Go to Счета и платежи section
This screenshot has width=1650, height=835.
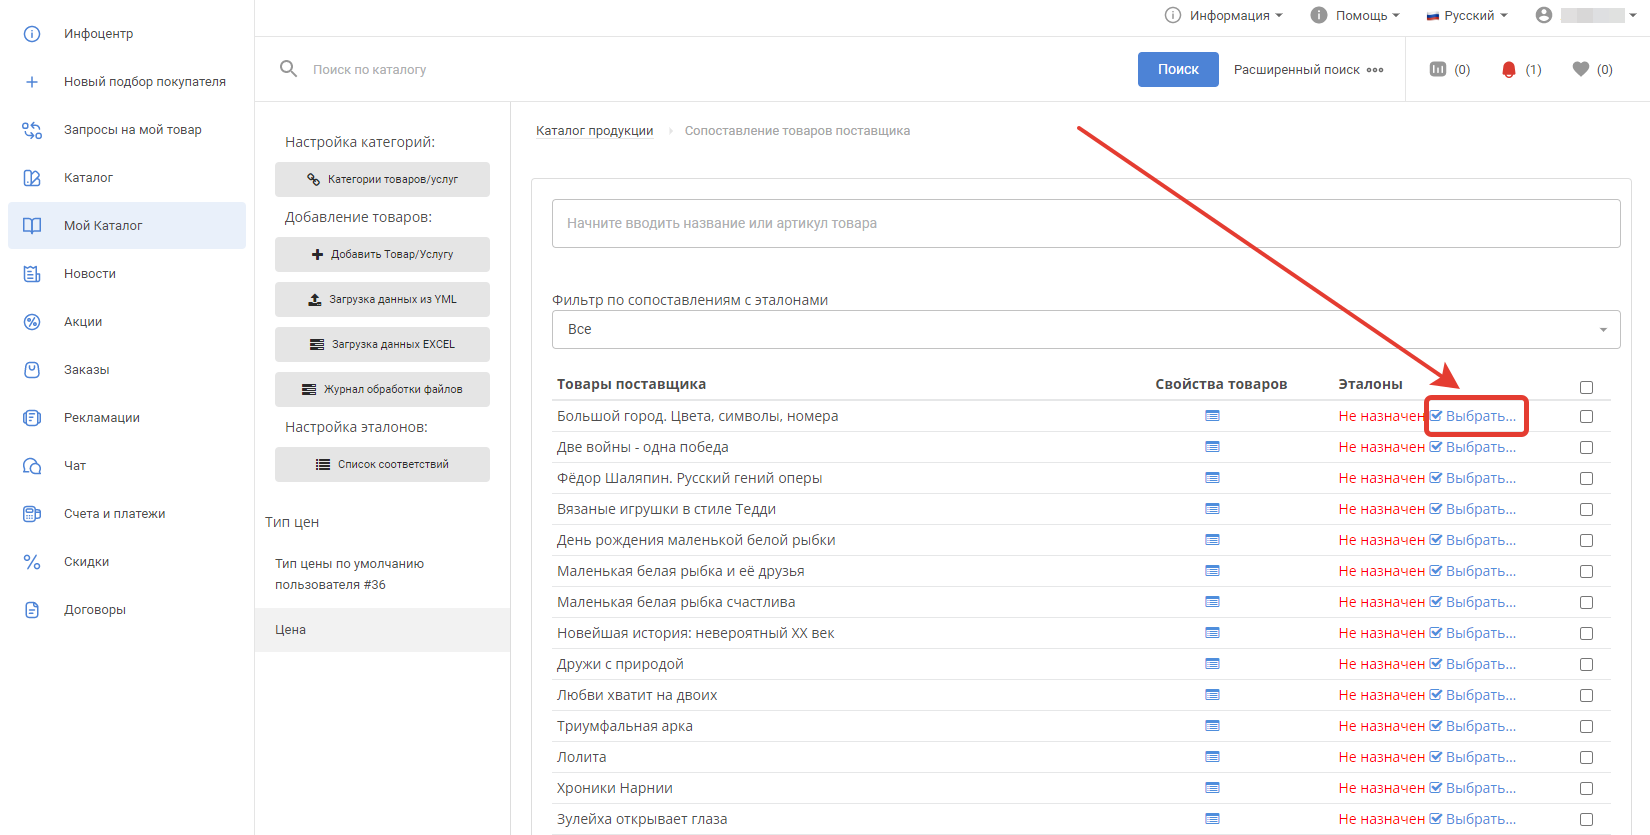pos(114,513)
